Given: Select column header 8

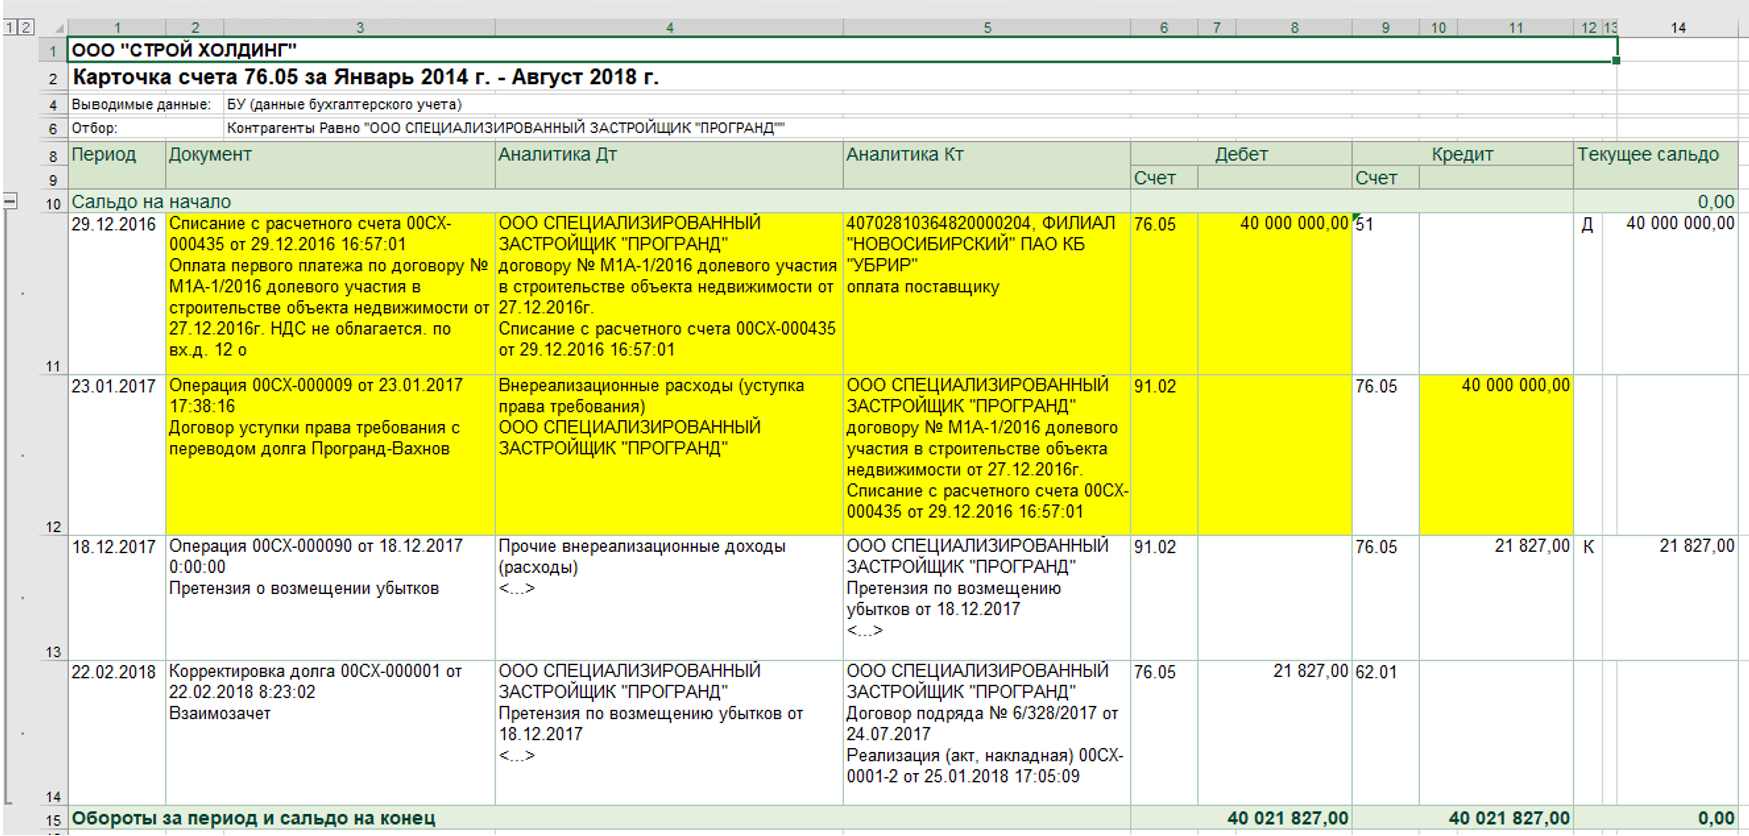Looking at the screenshot, I should point(1294,27).
